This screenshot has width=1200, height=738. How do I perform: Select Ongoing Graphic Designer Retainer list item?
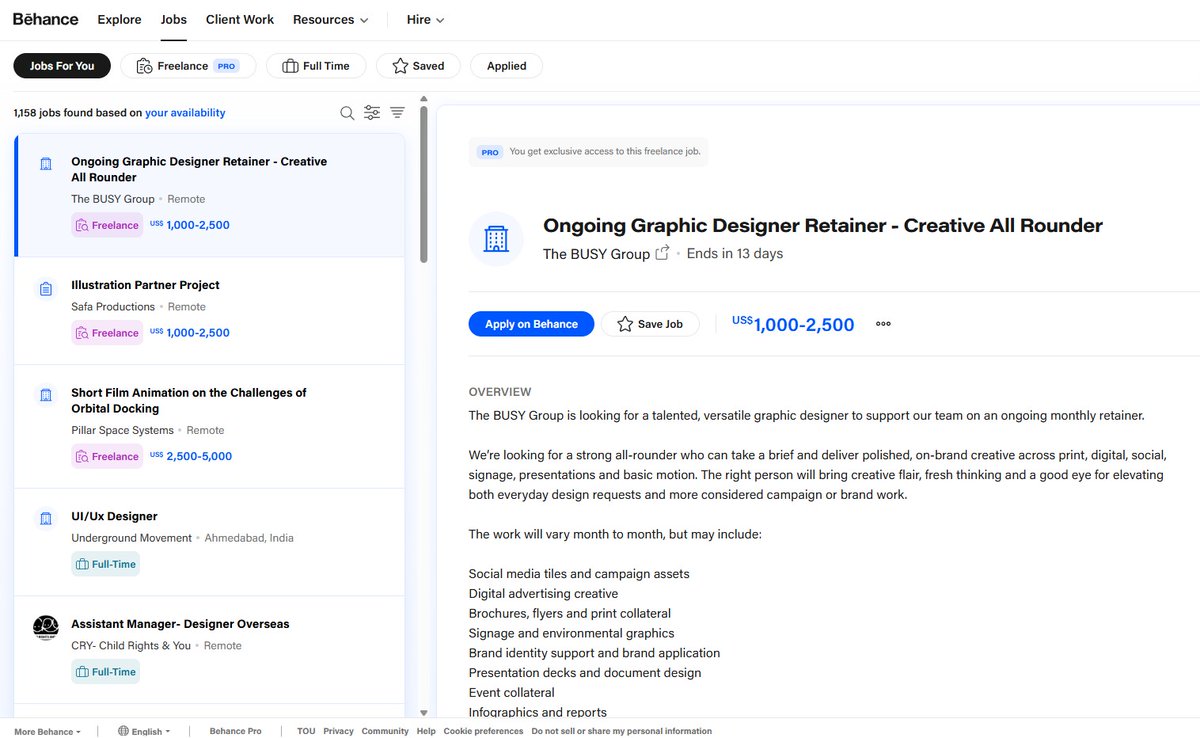click(x=210, y=195)
